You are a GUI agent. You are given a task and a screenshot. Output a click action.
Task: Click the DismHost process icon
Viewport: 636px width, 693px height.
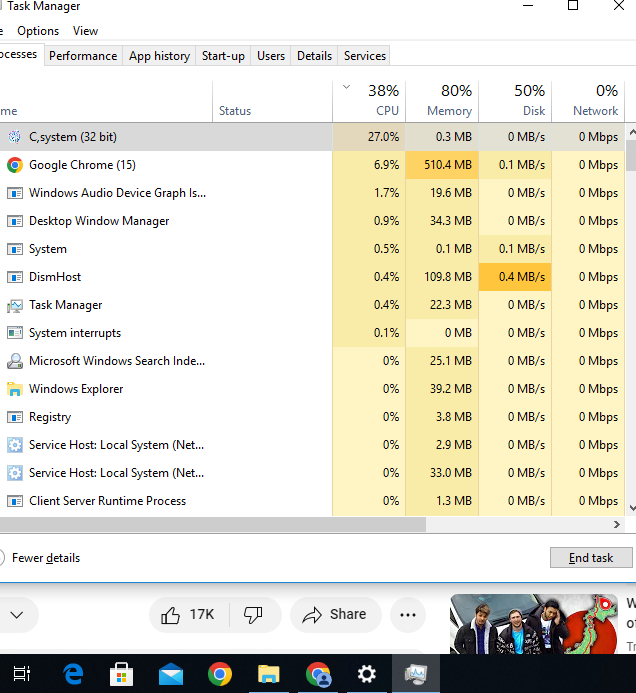pos(15,277)
